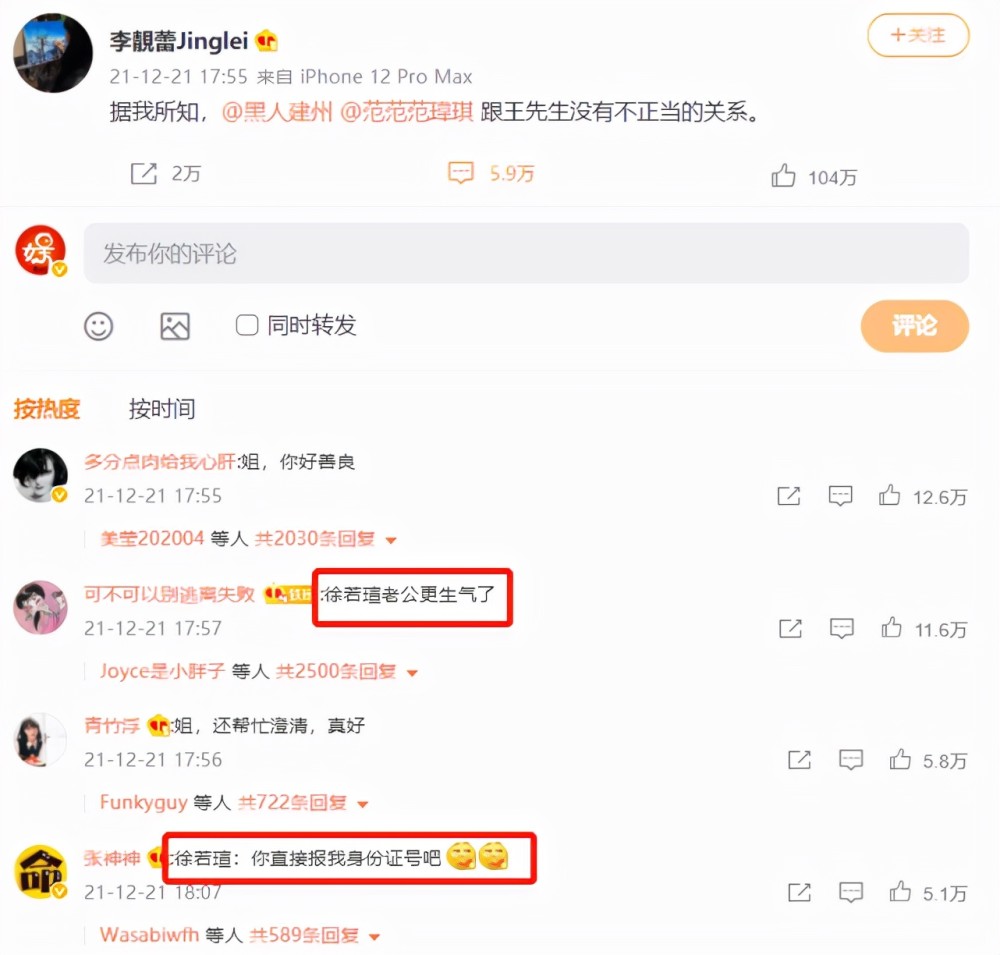Submit with the orange 评论 button
The width and height of the screenshot is (1000, 955).
pyautogui.click(x=915, y=326)
